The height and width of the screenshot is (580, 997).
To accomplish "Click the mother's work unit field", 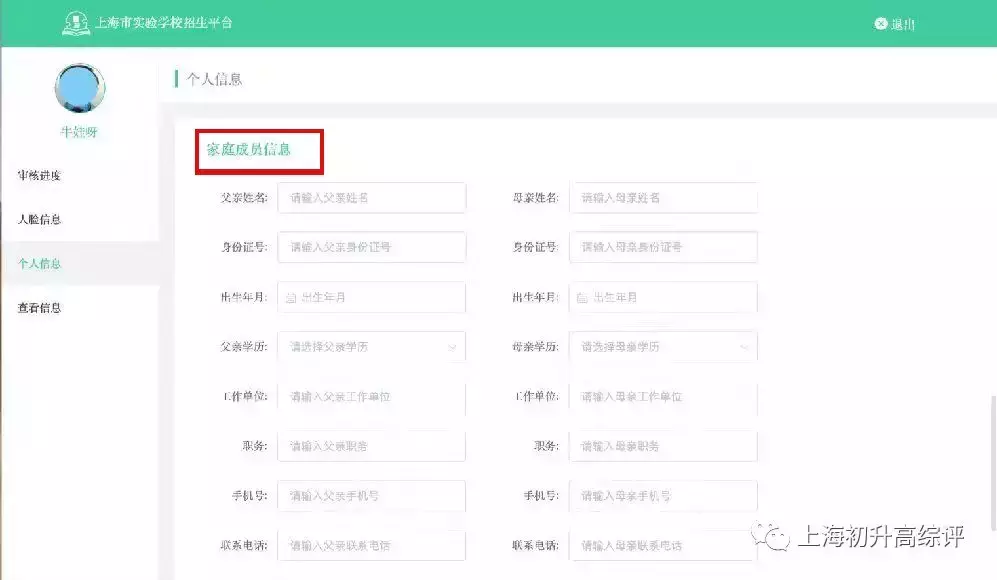I will [663, 397].
